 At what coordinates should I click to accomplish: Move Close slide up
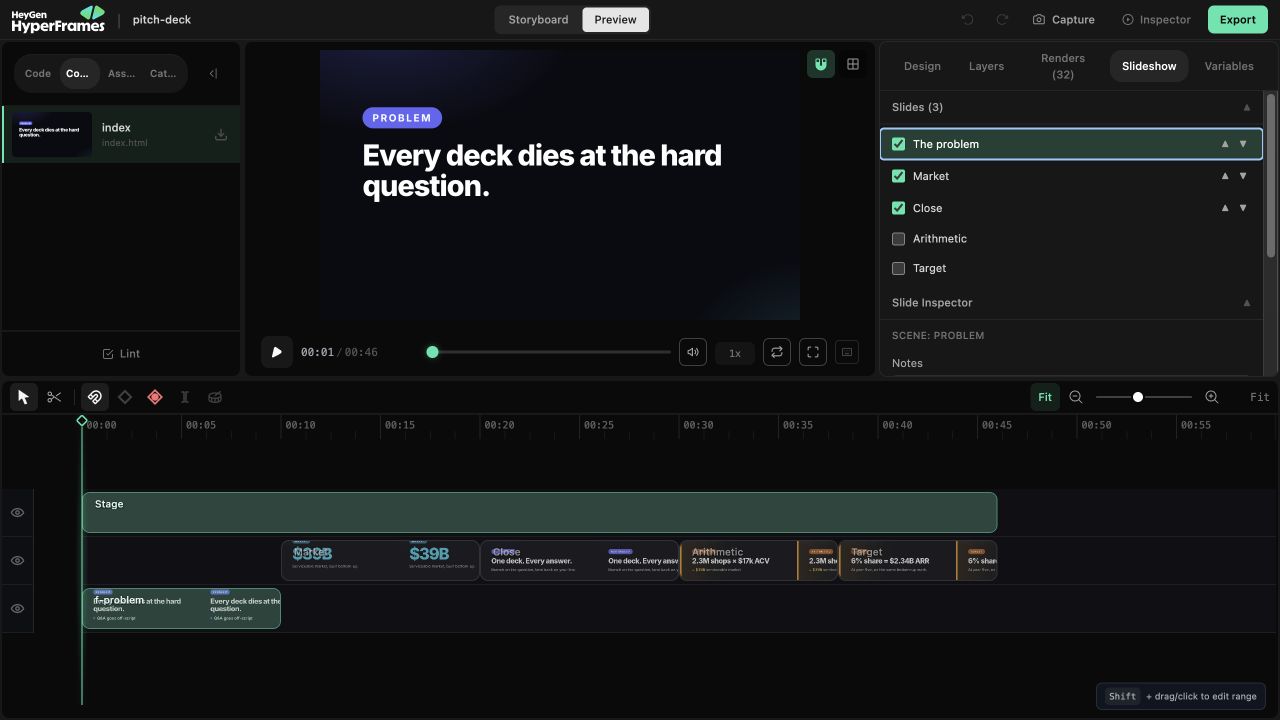tap(1225, 208)
